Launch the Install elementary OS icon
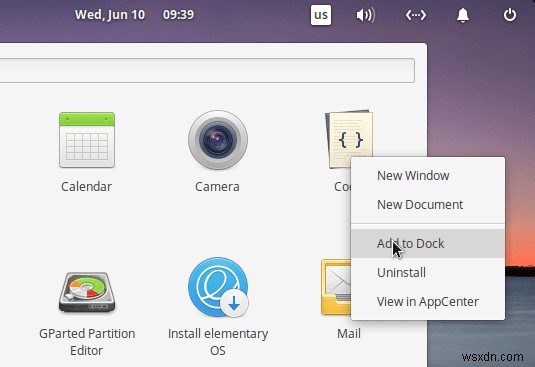 point(218,287)
